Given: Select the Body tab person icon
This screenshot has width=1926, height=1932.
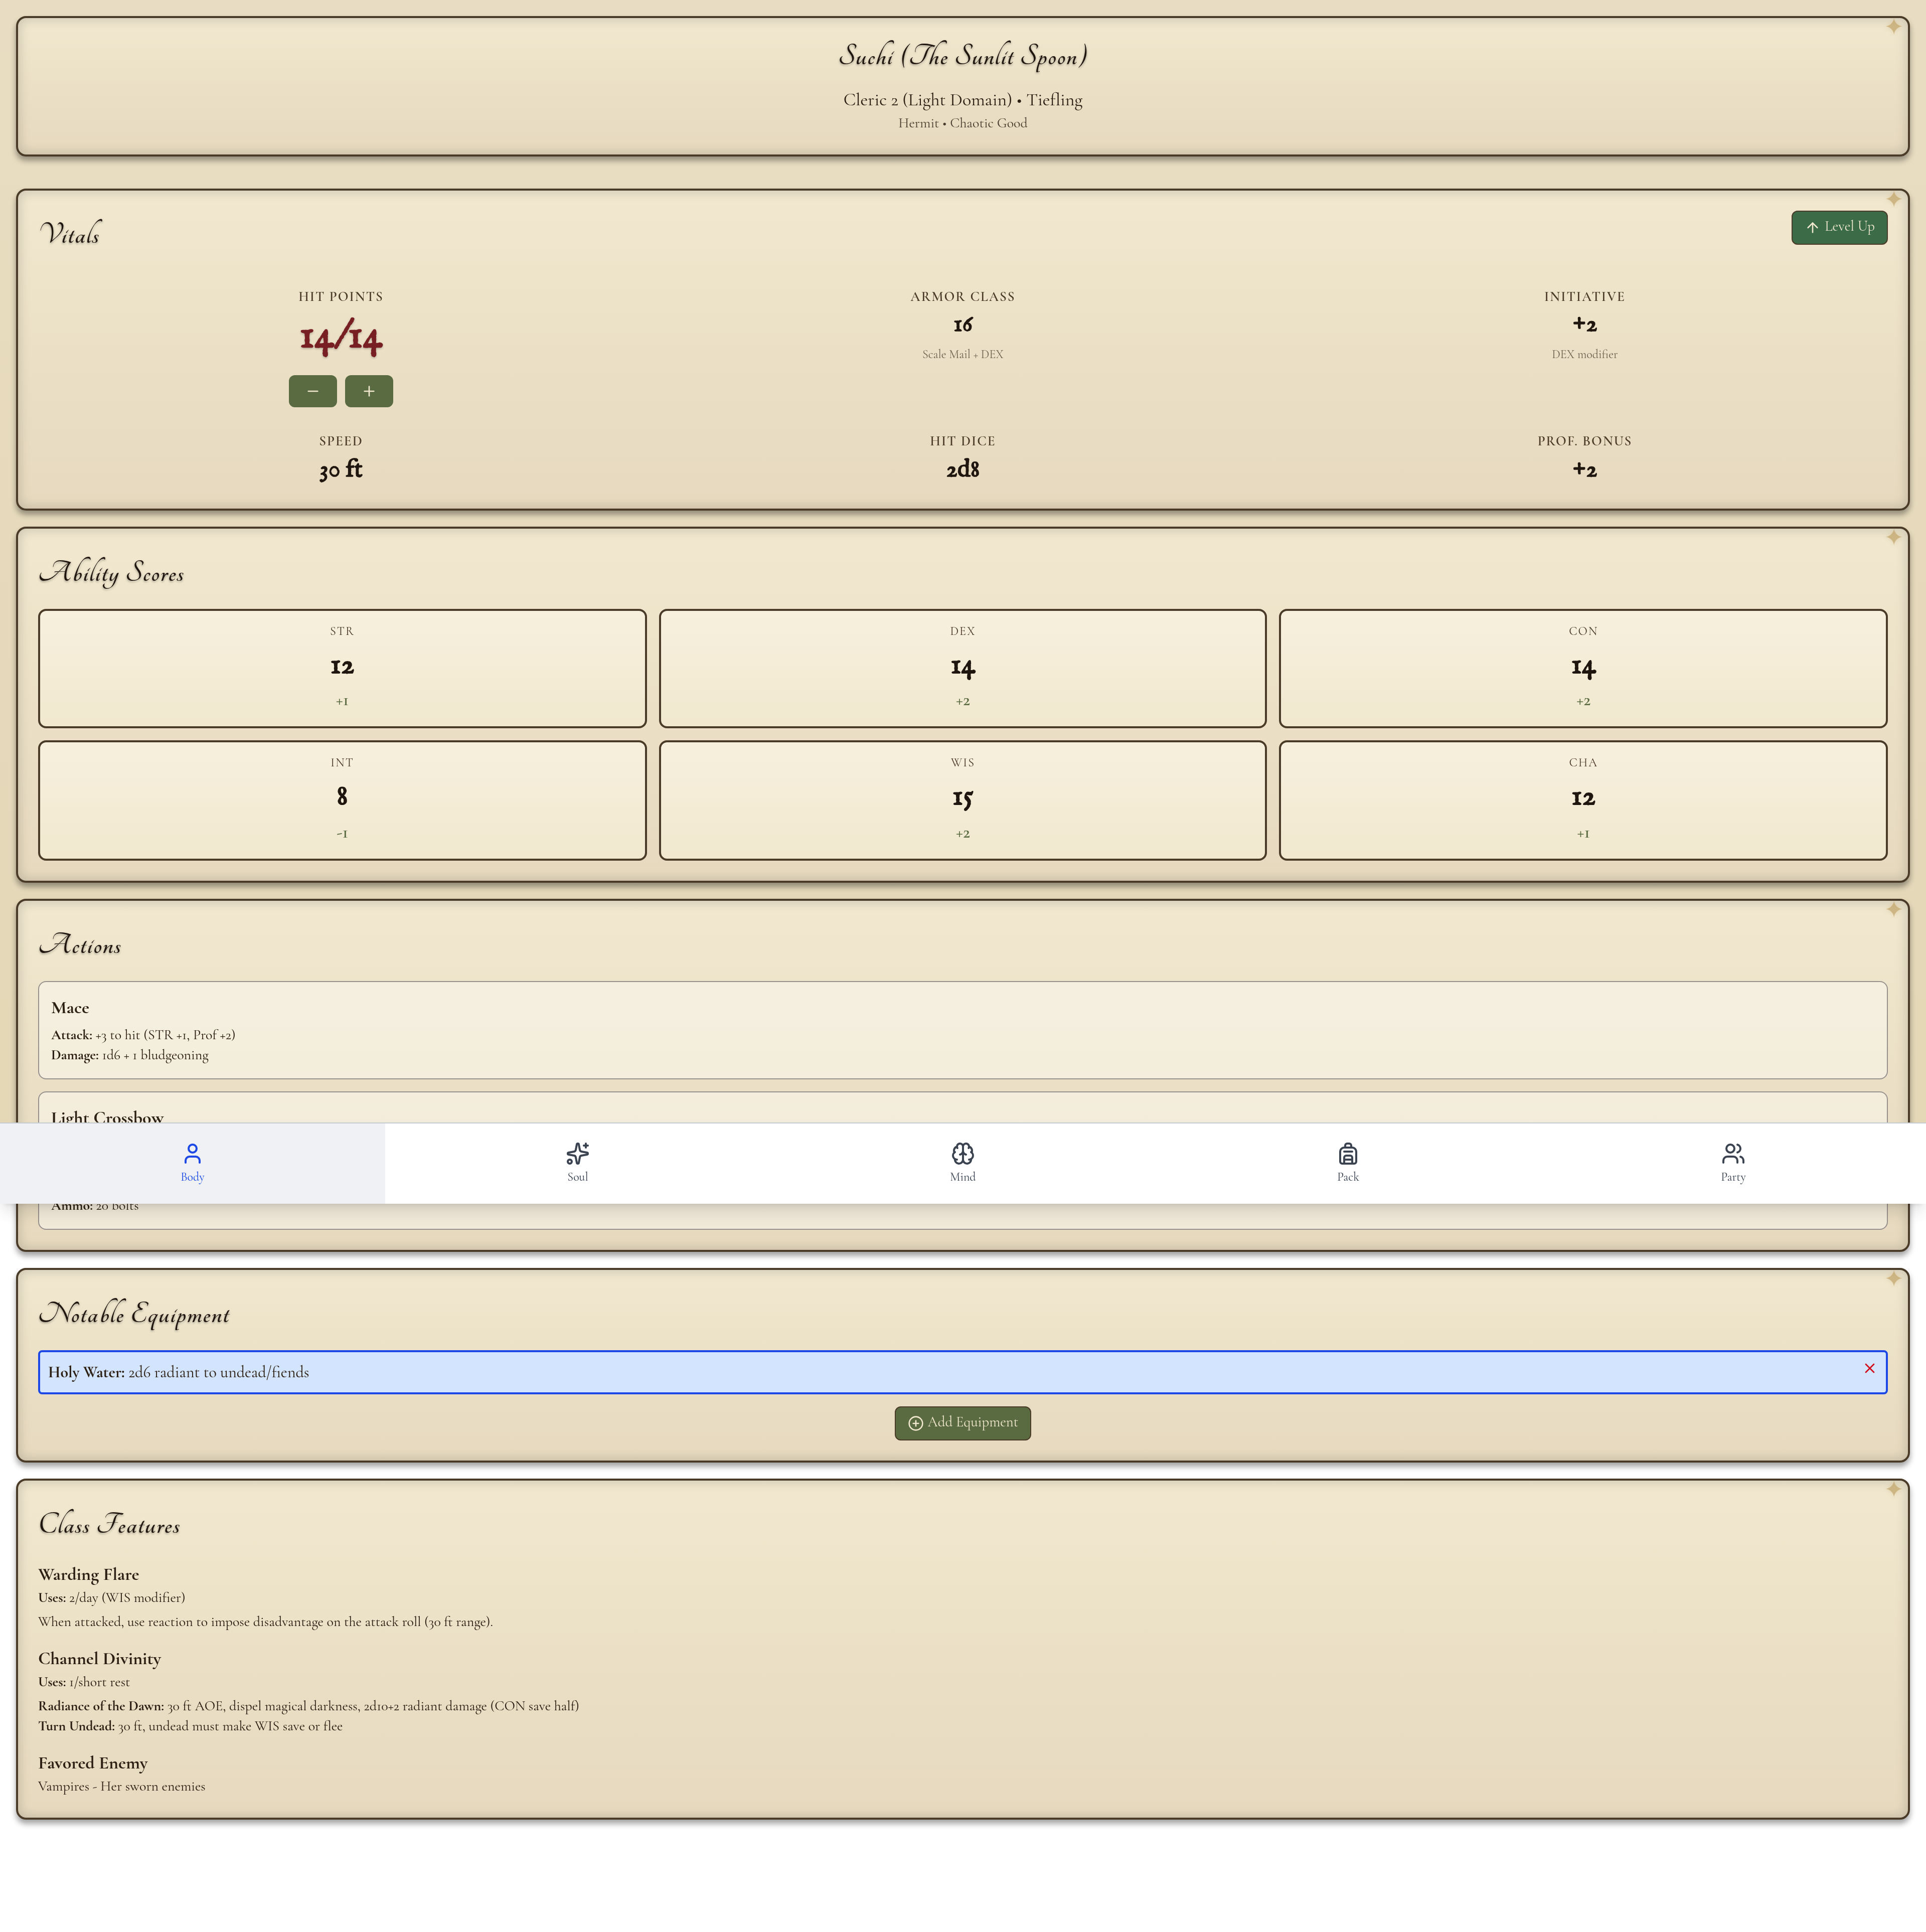Looking at the screenshot, I should pyautogui.click(x=192, y=1154).
